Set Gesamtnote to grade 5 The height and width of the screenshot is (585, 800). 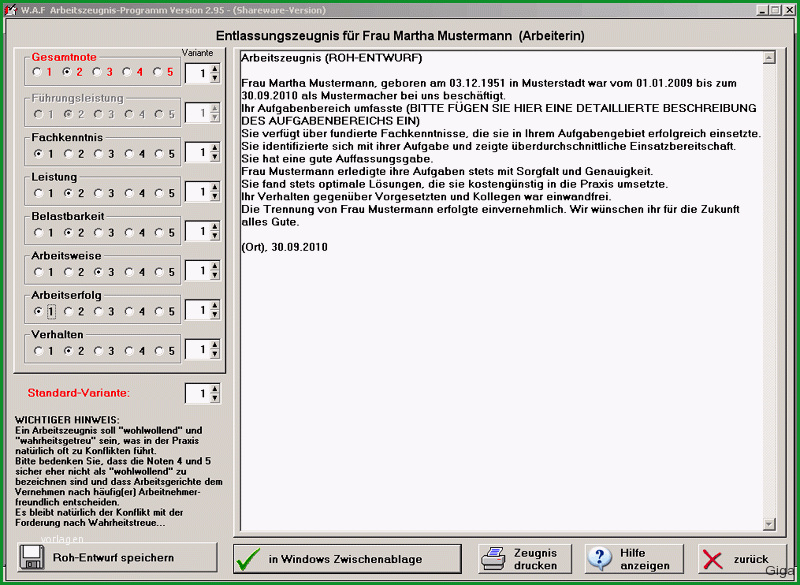click(158, 72)
